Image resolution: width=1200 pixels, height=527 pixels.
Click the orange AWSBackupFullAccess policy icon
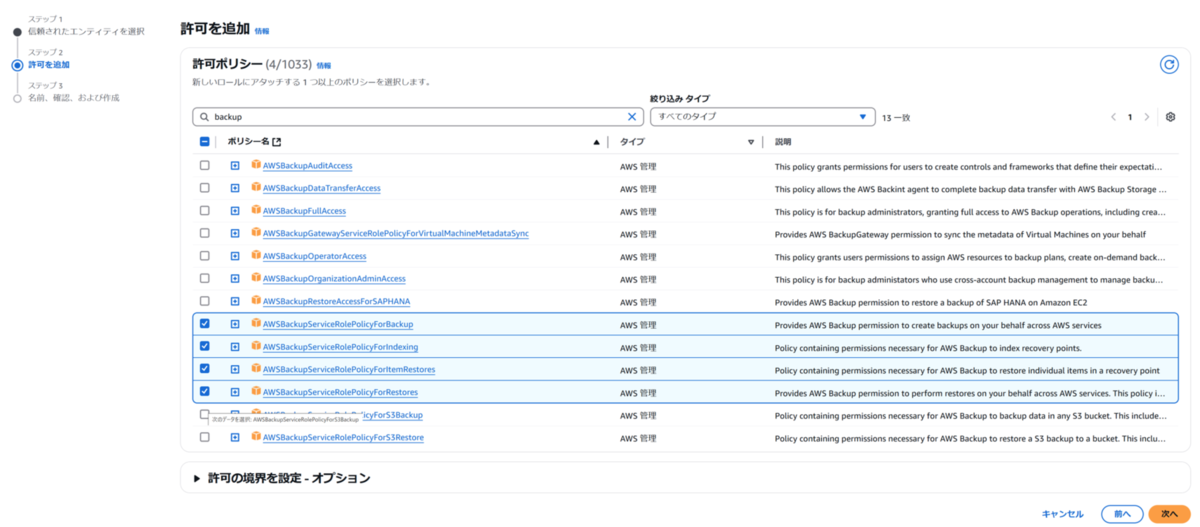pyautogui.click(x=256, y=210)
